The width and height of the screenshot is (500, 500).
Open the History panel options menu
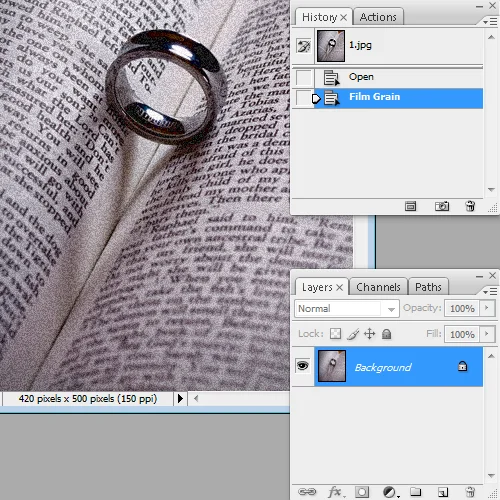click(x=490, y=22)
